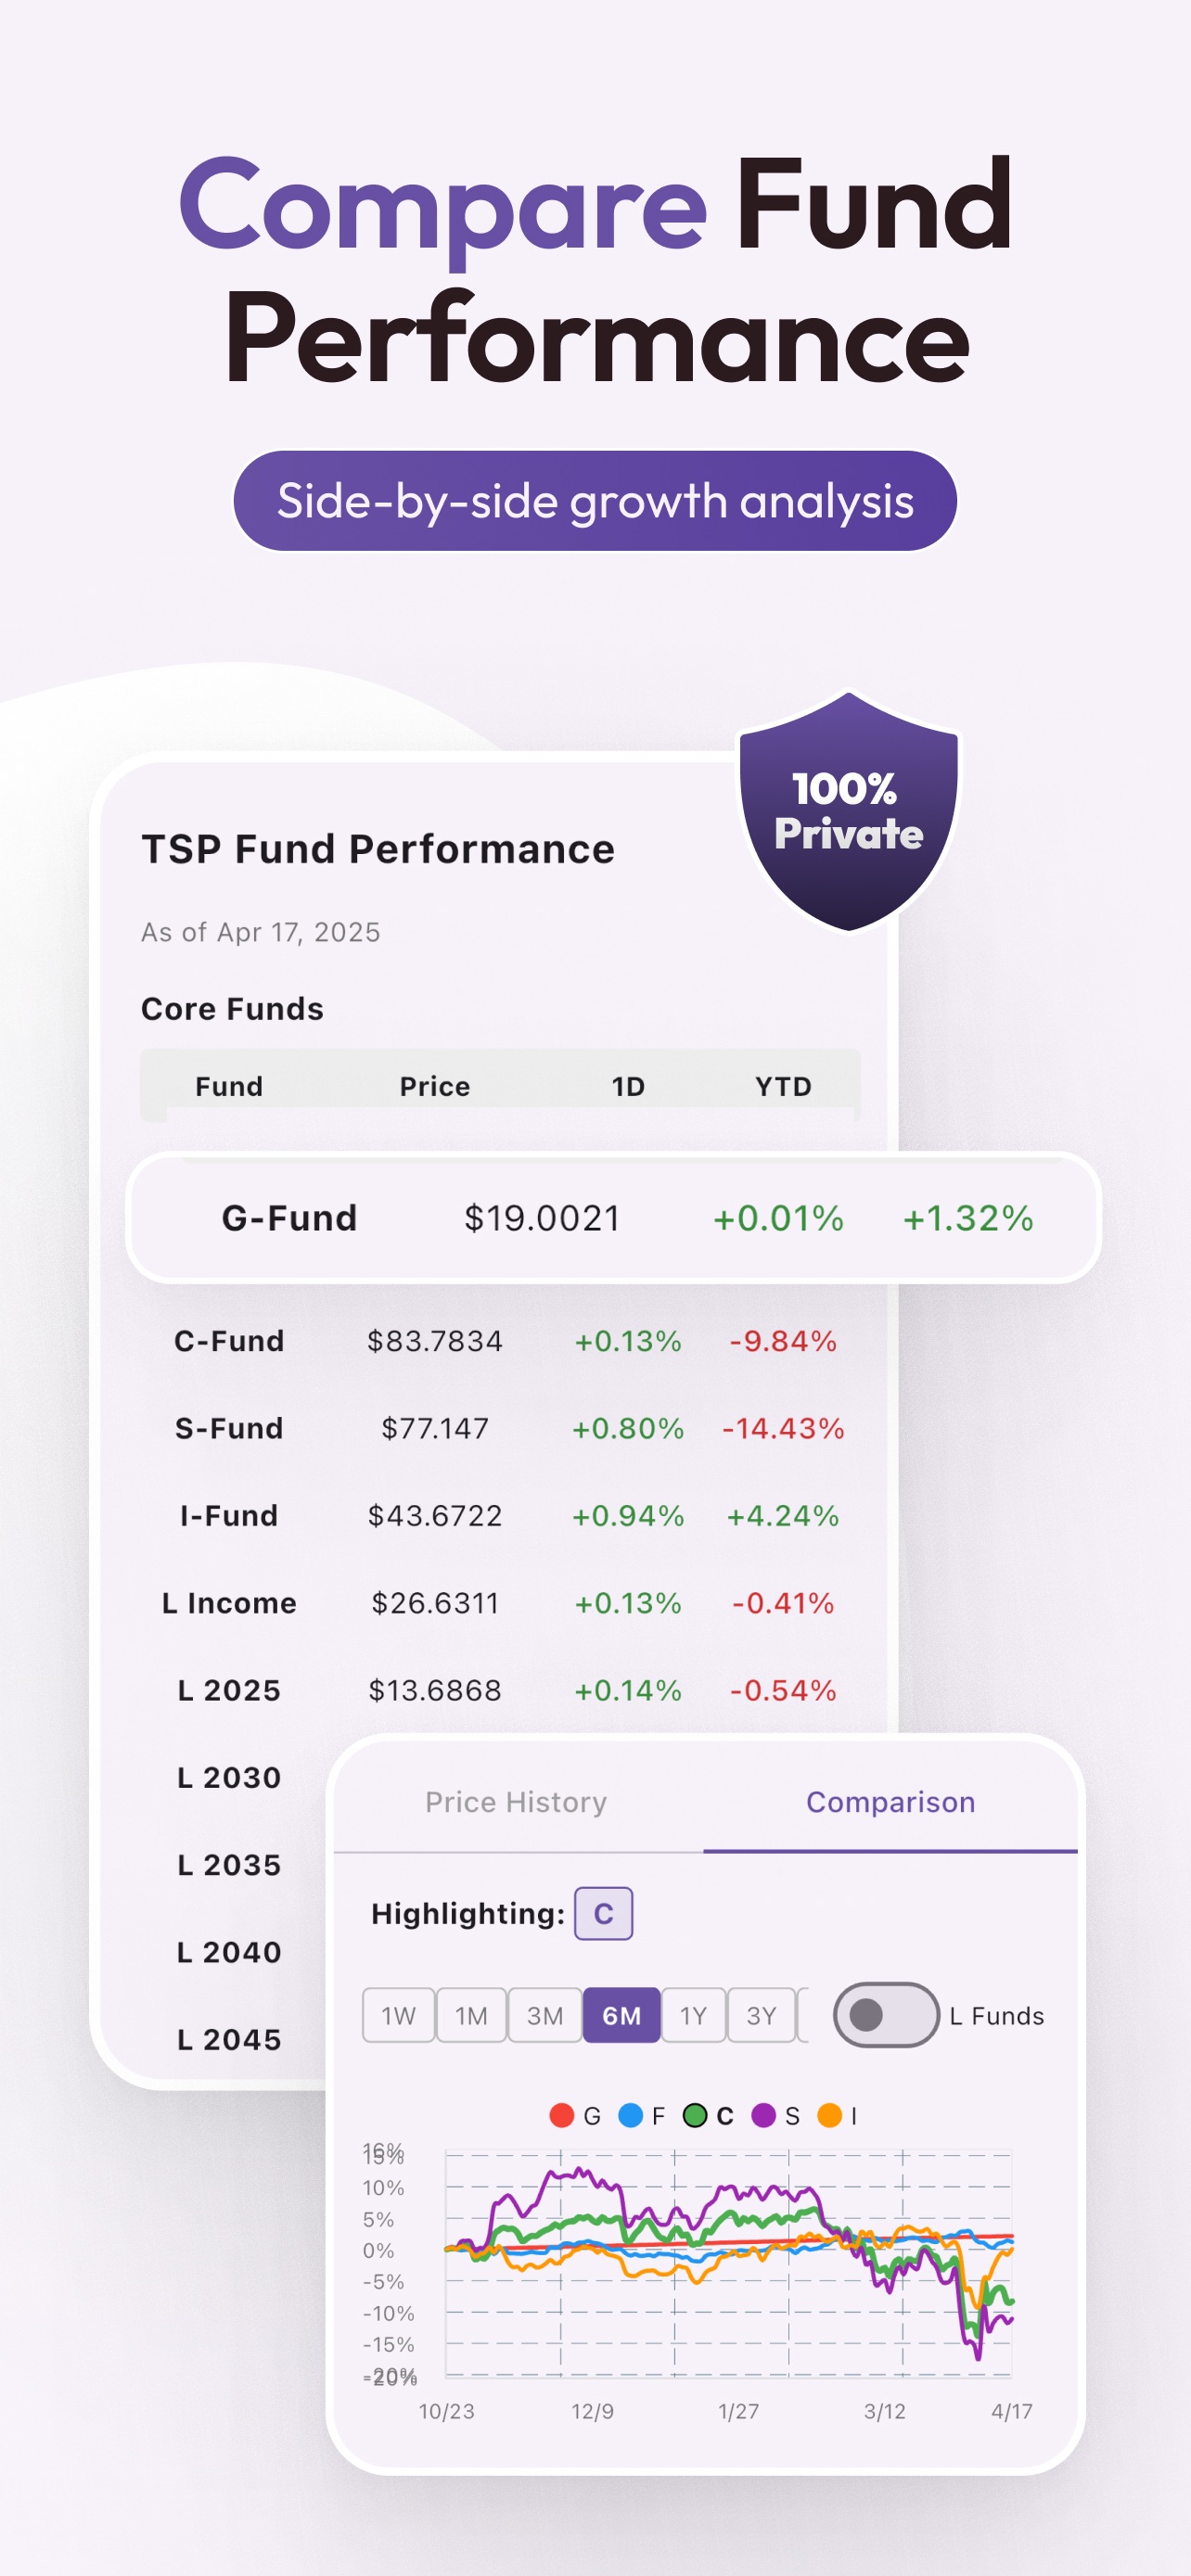This screenshot has height=2576, width=1191.
Task: Choose the 1M time range button
Action: pos(471,2015)
